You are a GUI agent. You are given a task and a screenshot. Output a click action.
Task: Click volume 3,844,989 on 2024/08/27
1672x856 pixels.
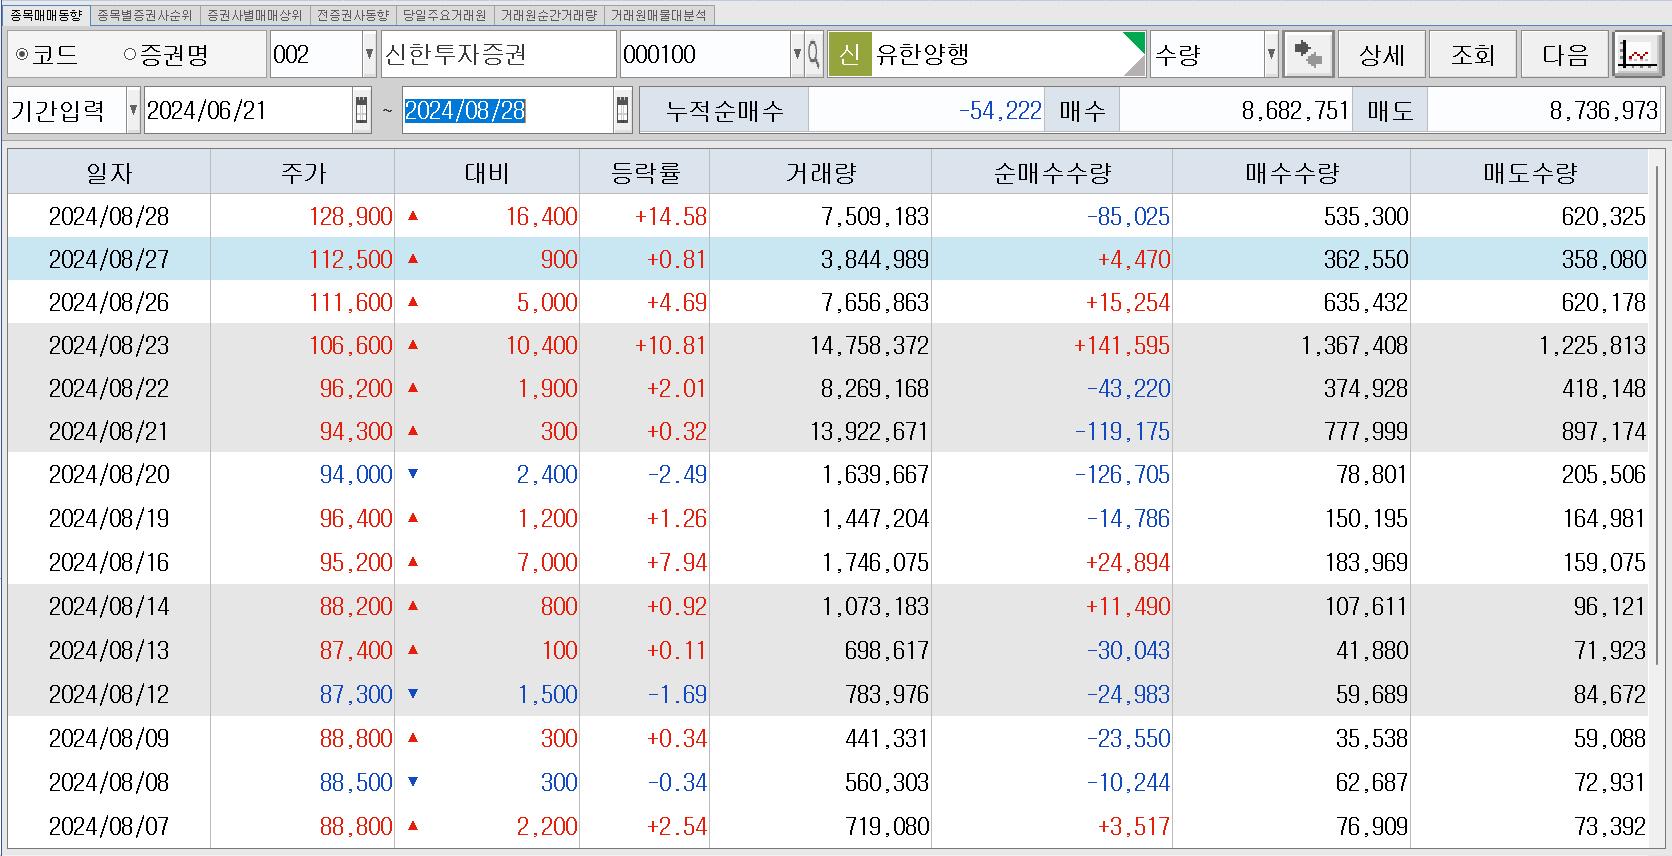[876, 259]
